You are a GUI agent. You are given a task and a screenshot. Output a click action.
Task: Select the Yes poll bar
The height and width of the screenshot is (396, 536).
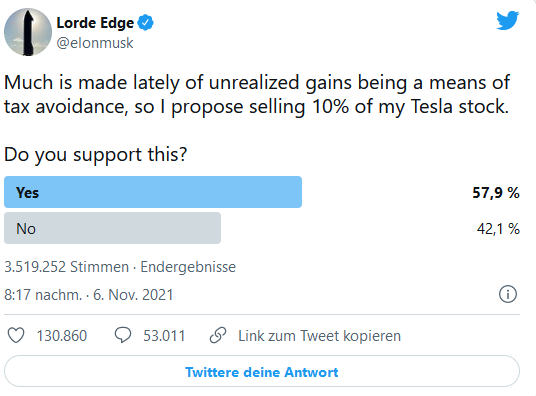153,192
